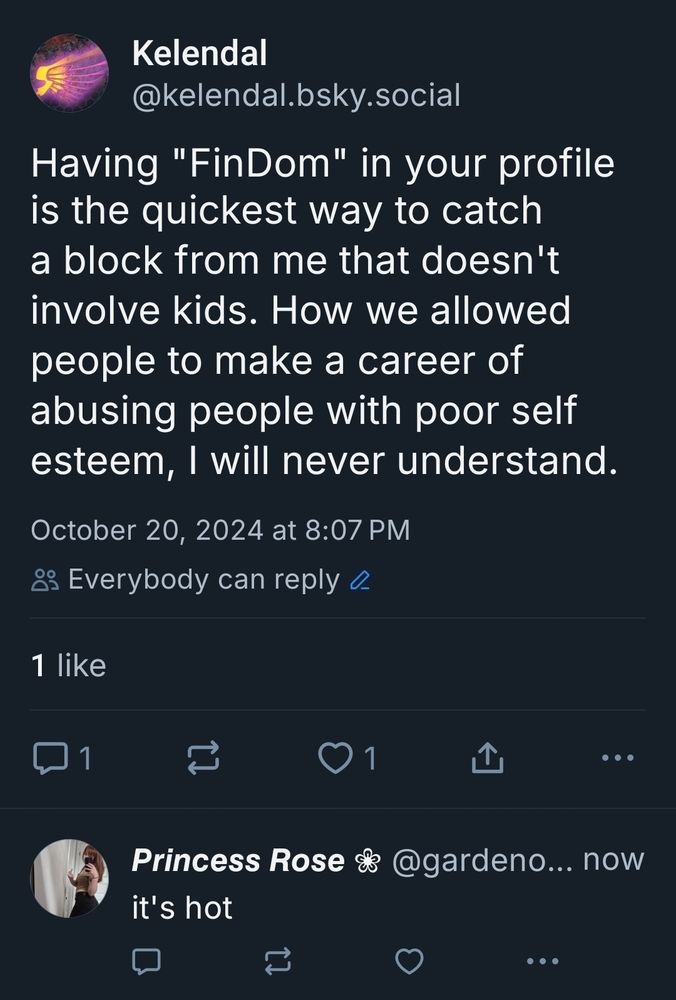Open the Kelendal display name link
The height and width of the screenshot is (1000, 676).
pyautogui.click(x=199, y=54)
